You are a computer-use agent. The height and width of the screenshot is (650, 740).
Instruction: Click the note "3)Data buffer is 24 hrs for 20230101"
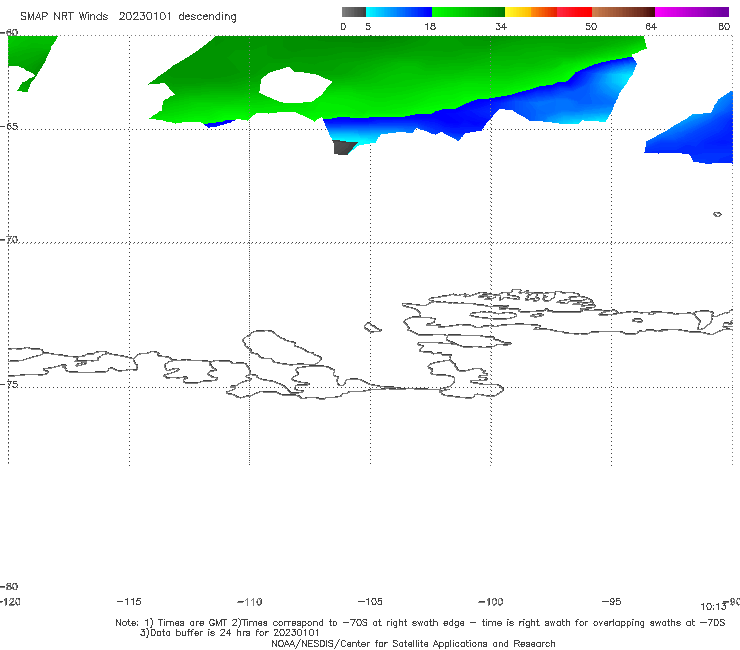click(230, 633)
